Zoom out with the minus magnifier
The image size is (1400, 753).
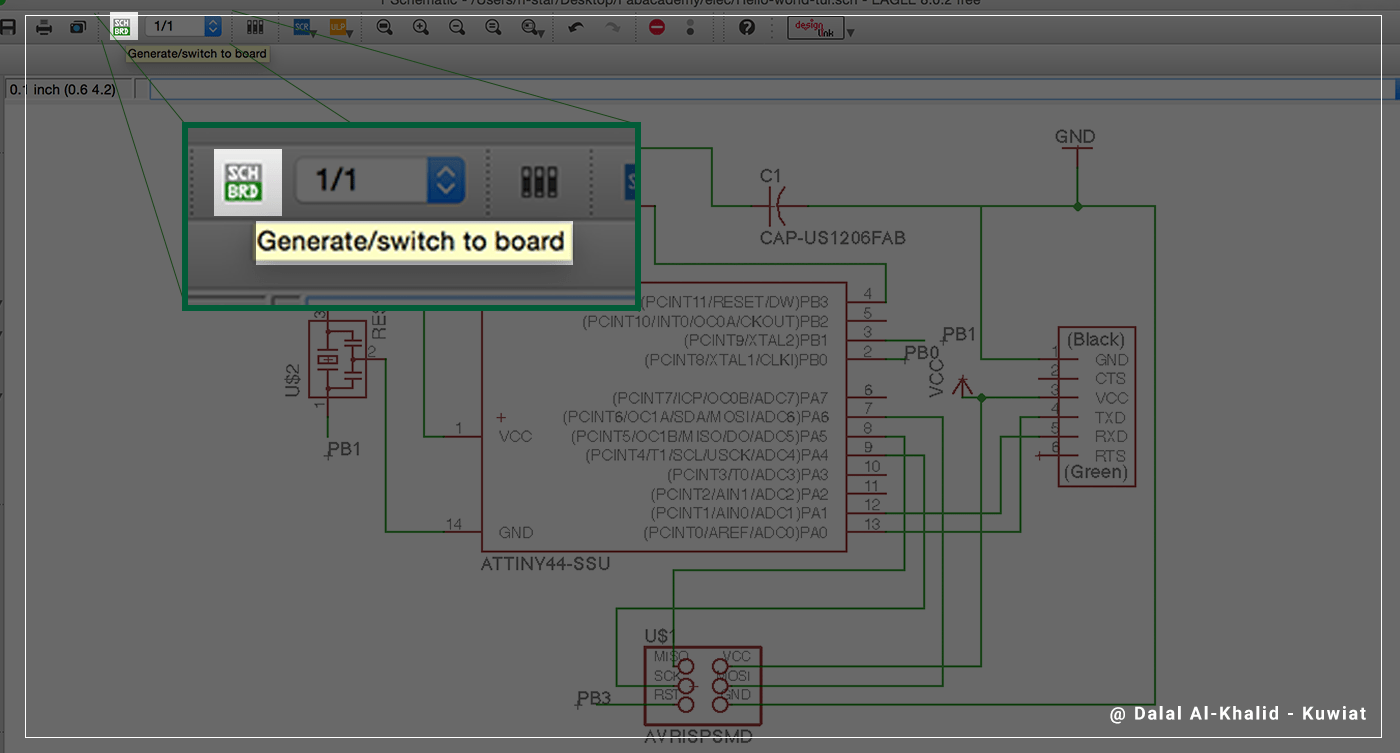coord(457,27)
